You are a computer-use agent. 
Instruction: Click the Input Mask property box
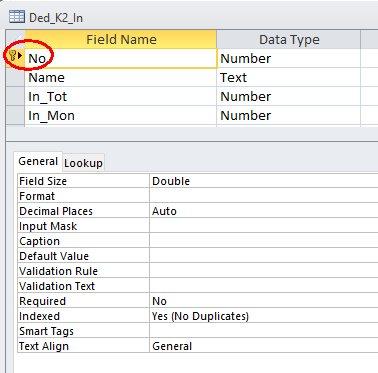pos(264,226)
